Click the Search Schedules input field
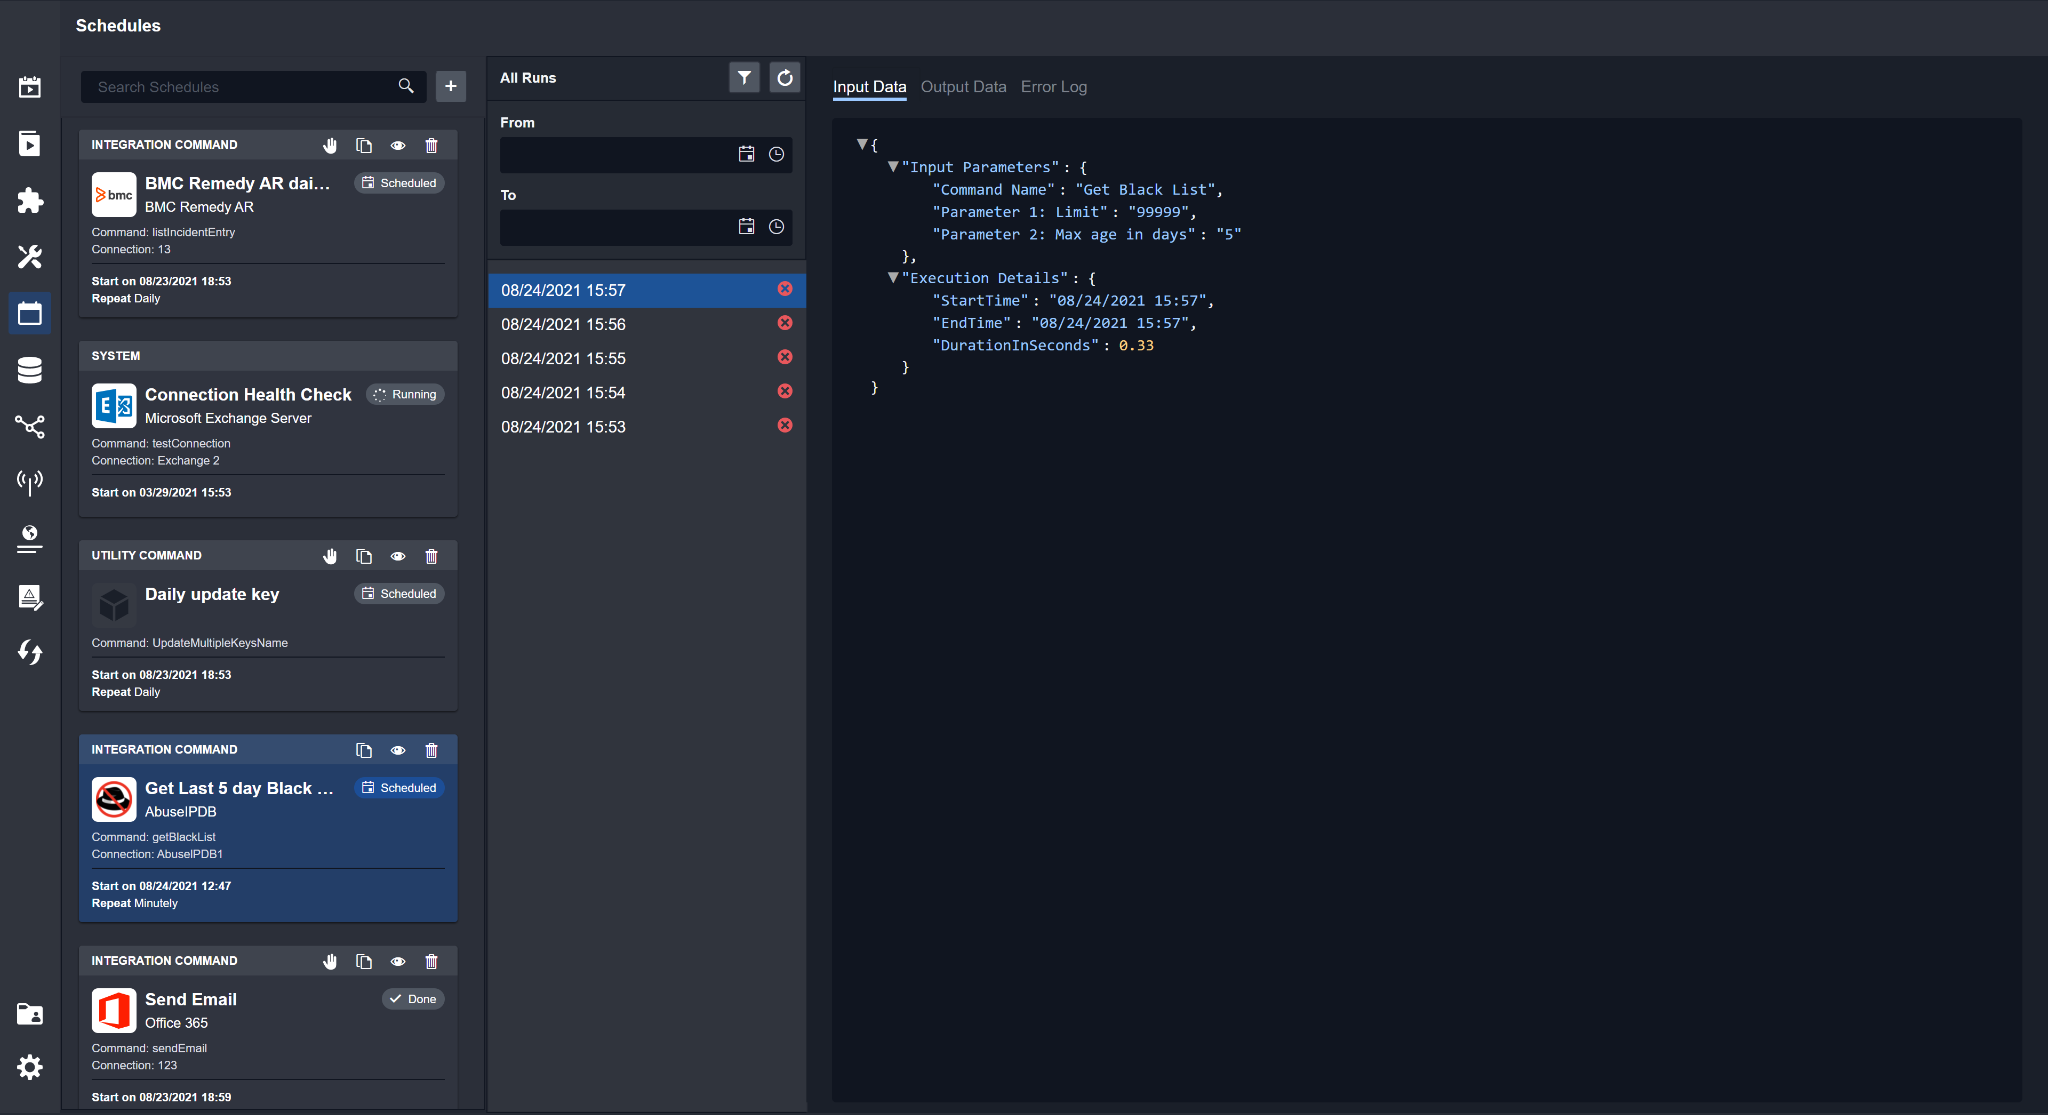This screenshot has width=2048, height=1115. [240, 87]
